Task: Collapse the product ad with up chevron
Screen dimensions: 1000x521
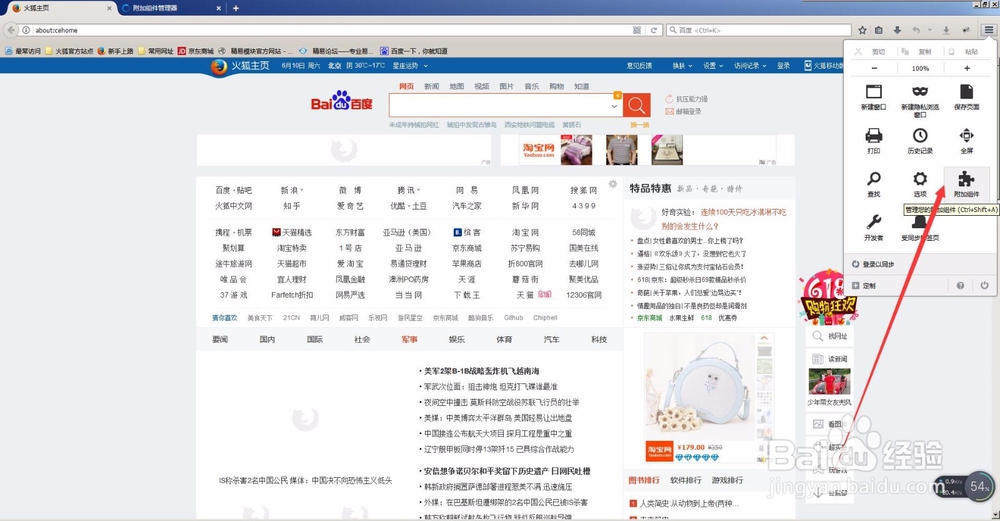Action: tap(764, 338)
